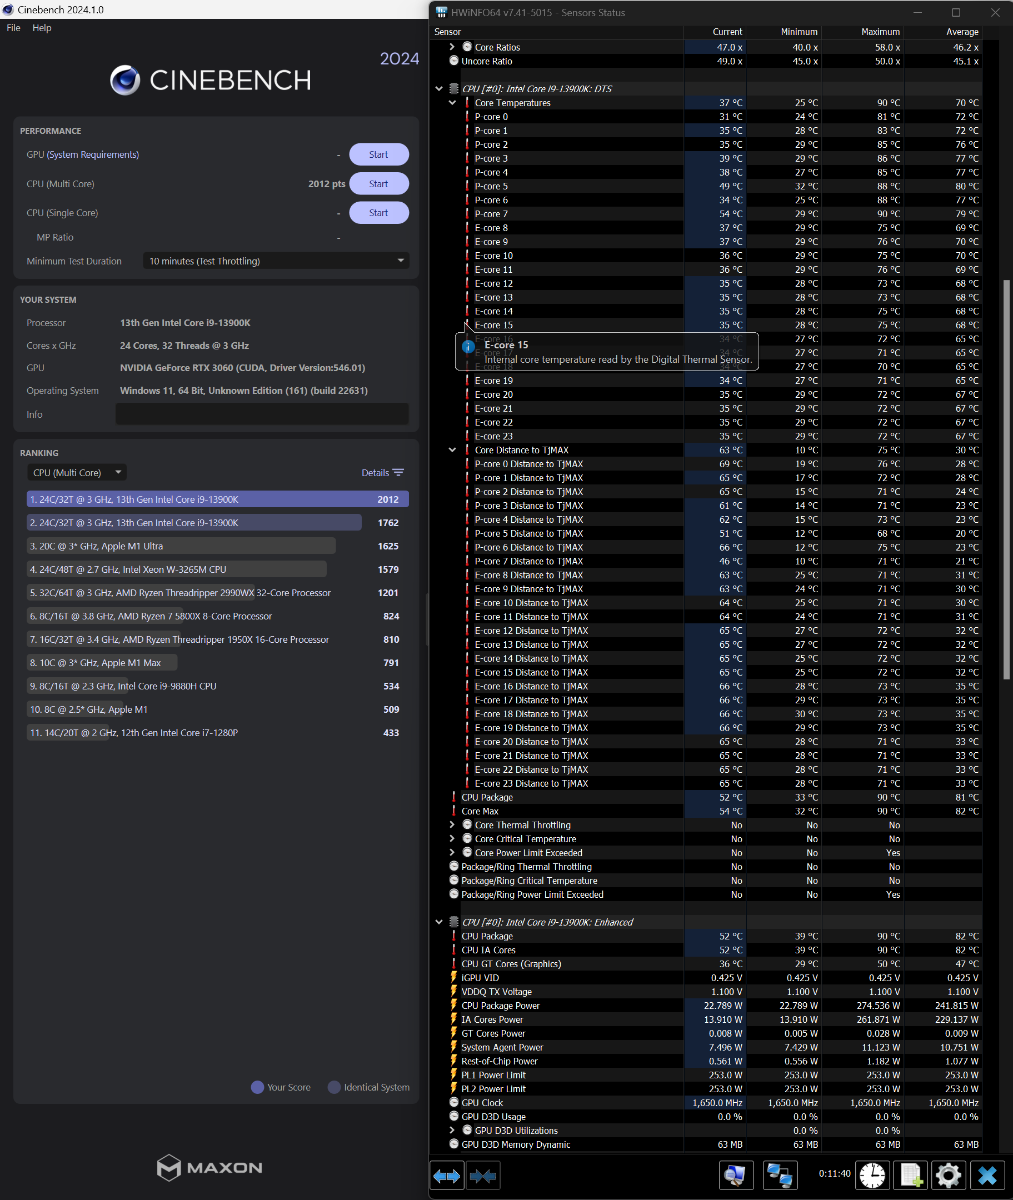Click the round icon beside Package/Ring Thermal Throttling
The width and height of the screenshot is (1013, 1200).
(x=454, y=867)
